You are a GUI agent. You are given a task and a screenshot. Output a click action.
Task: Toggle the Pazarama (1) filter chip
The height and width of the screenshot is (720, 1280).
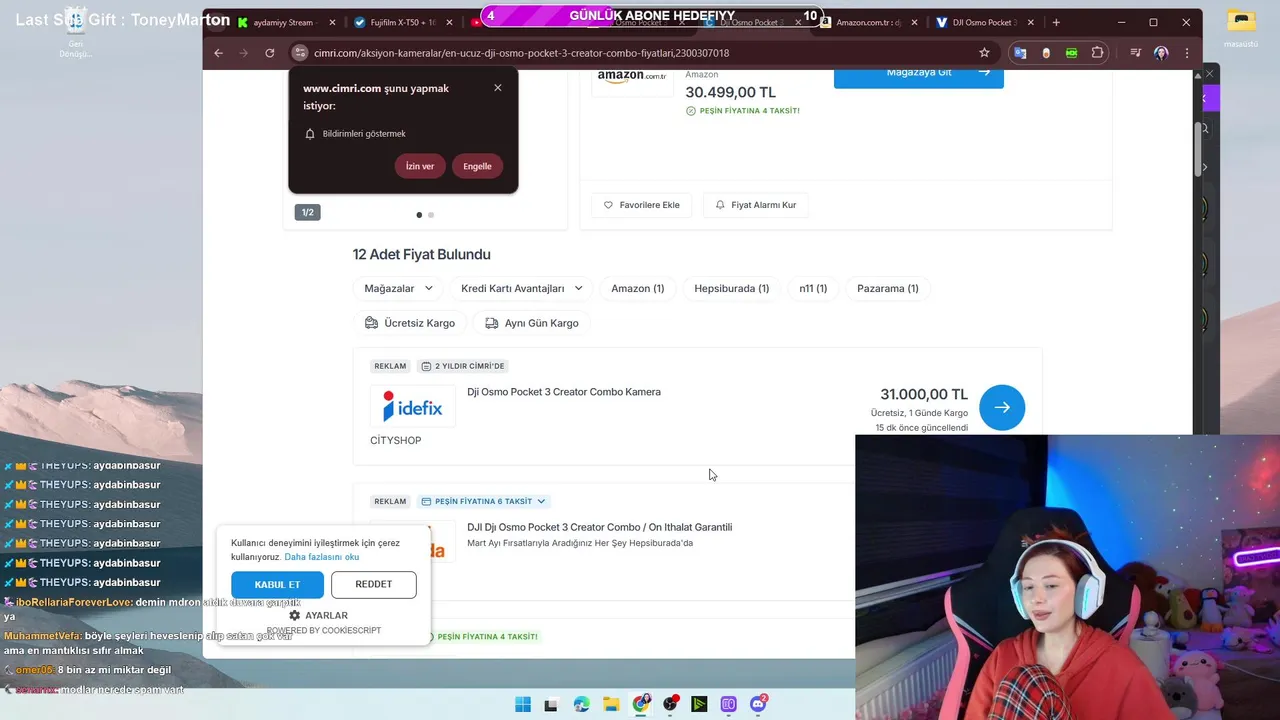[x=888, y=288]
